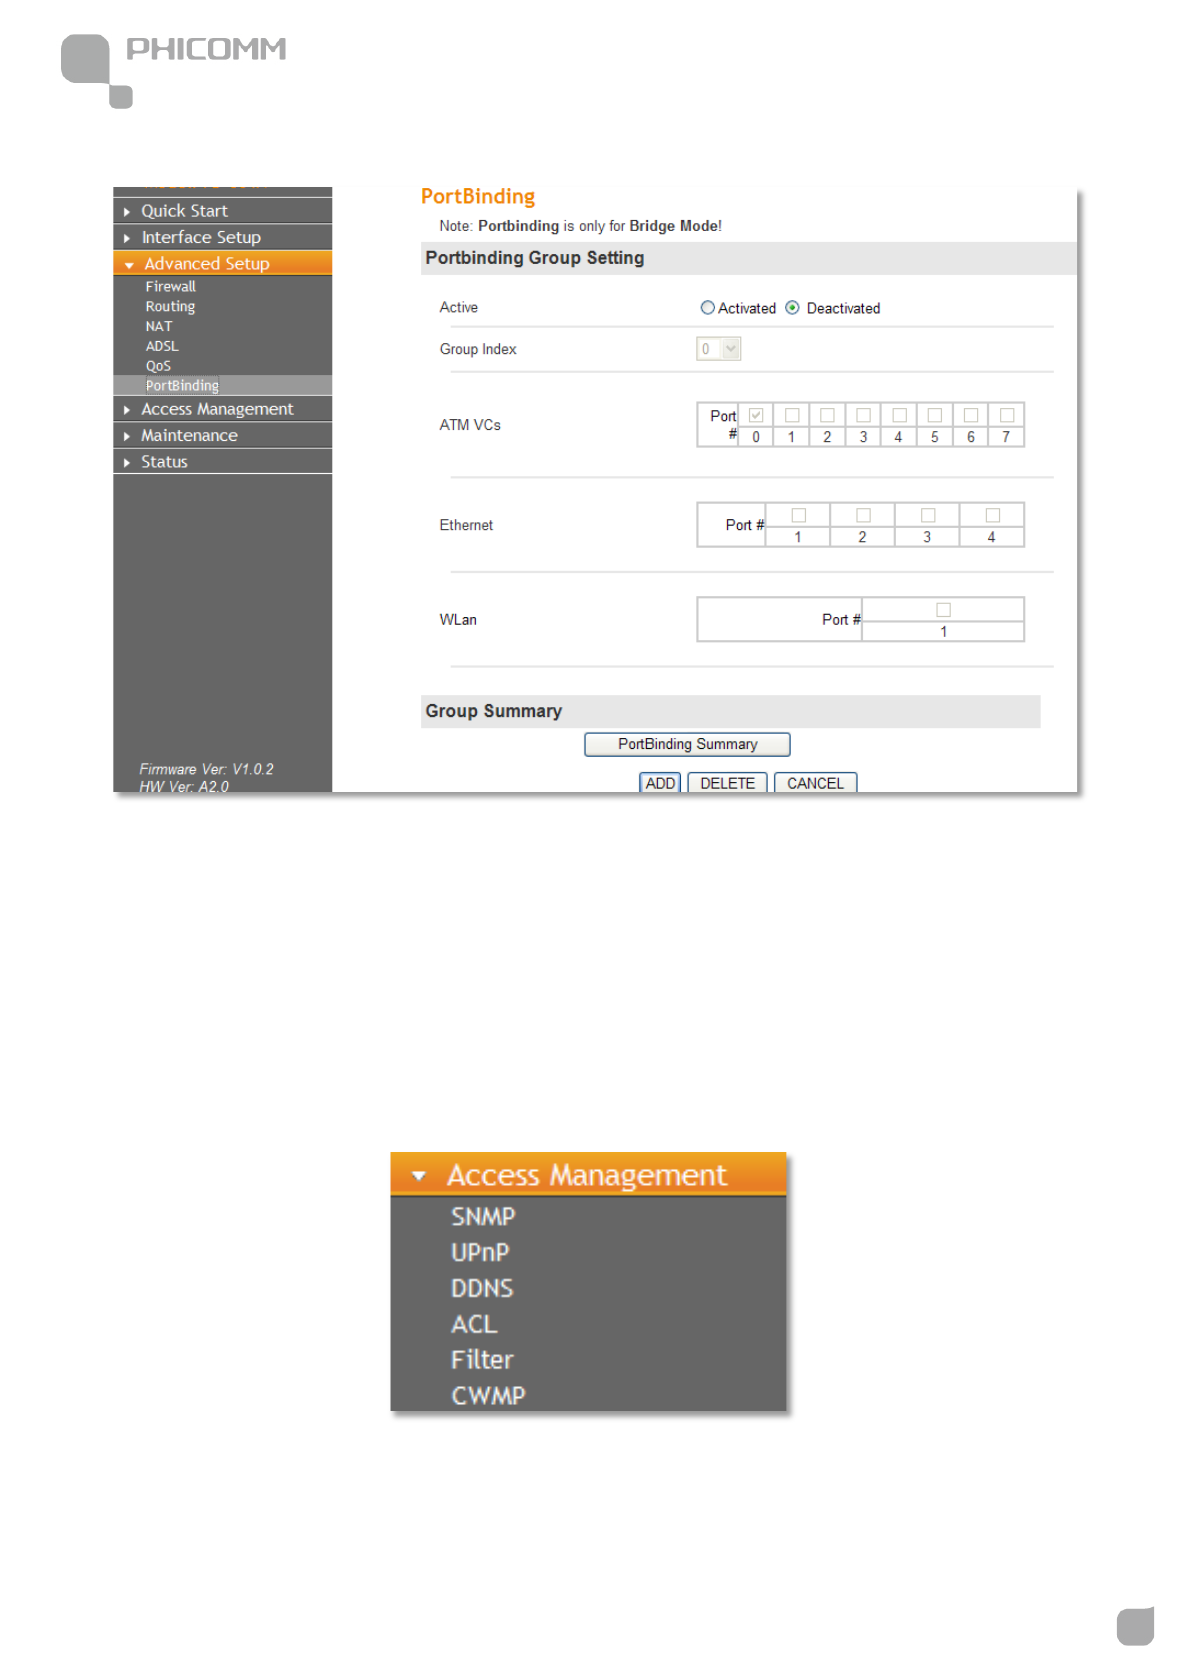Click the PortBinding Summary button

click(x=687, y=744)
